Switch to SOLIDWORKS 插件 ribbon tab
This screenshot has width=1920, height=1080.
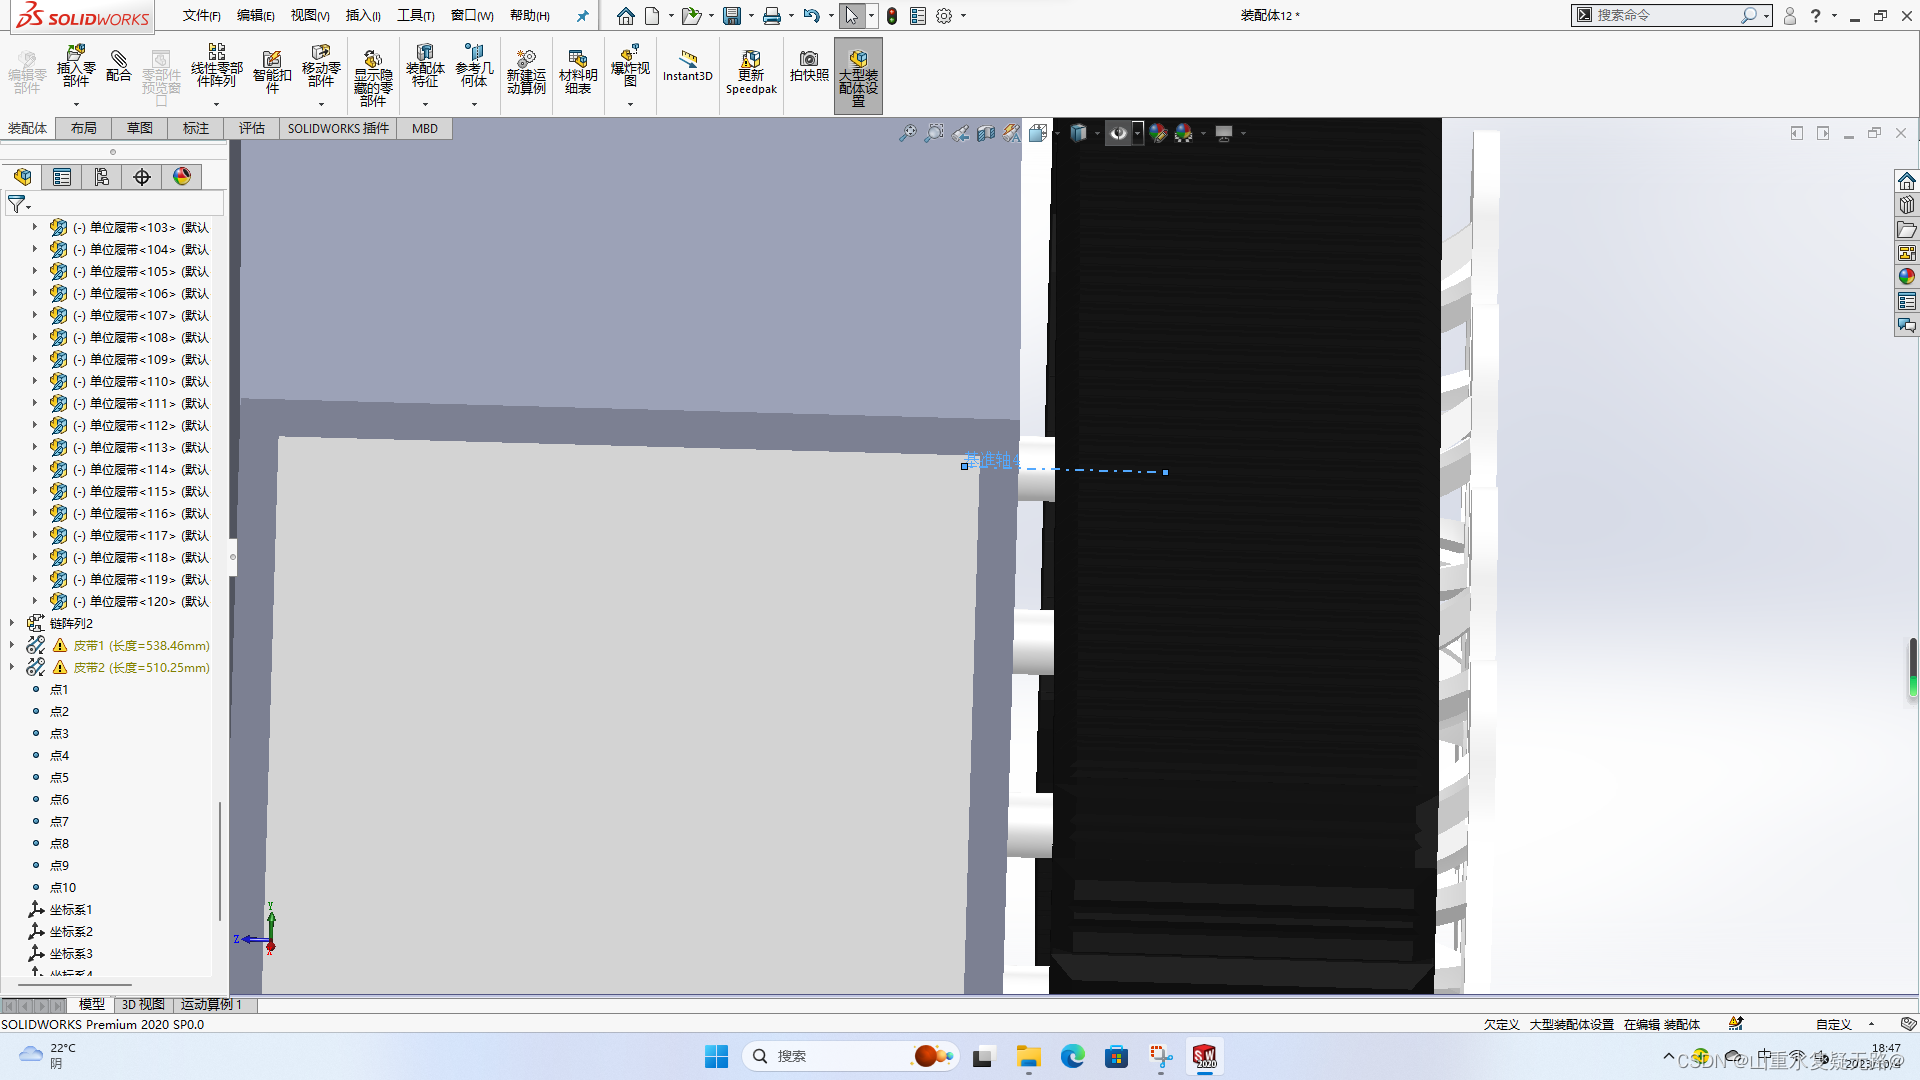pos(338,128)
